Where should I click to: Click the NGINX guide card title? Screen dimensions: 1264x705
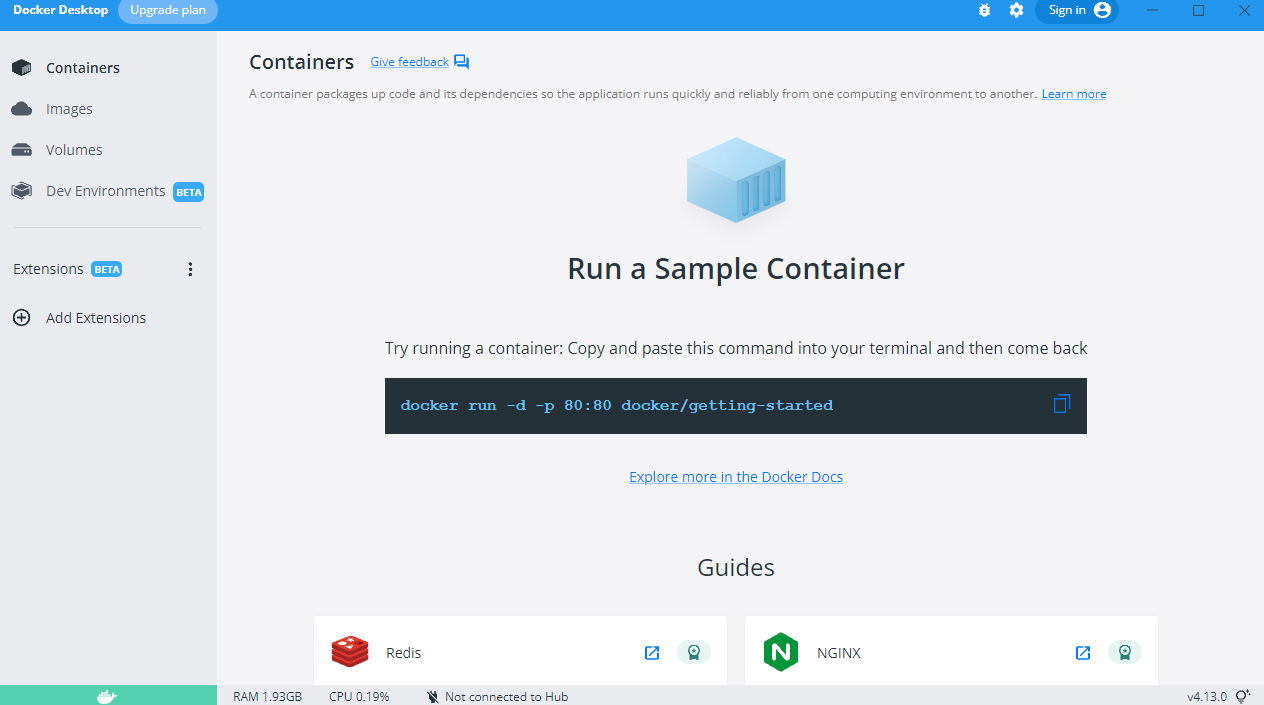point(838,653)
